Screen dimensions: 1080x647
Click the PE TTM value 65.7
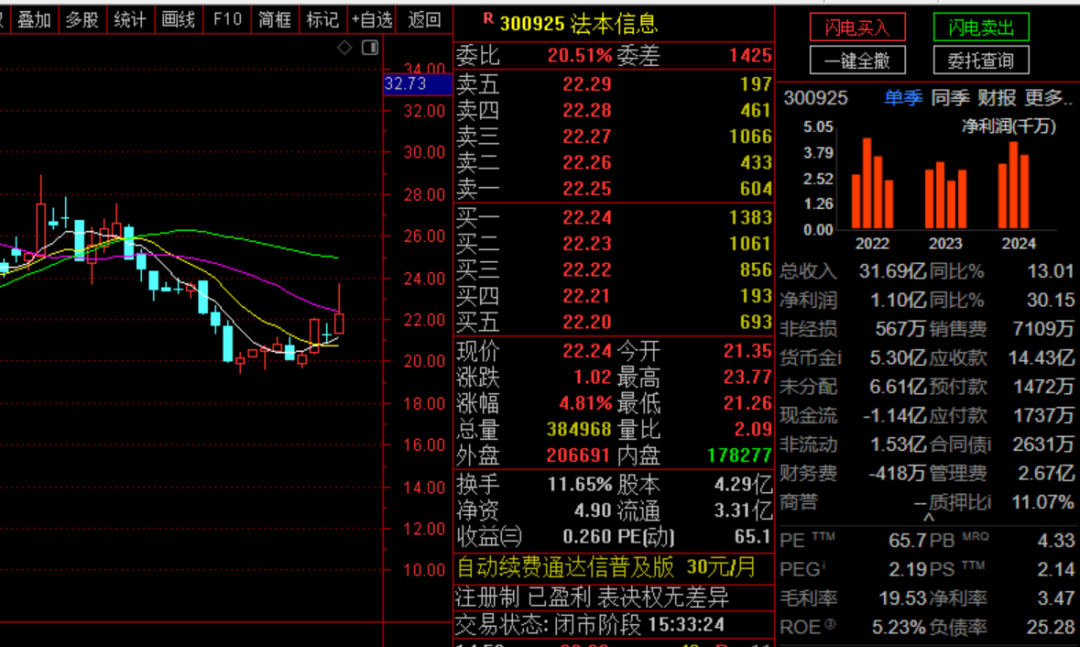click(x=907, y=541)
